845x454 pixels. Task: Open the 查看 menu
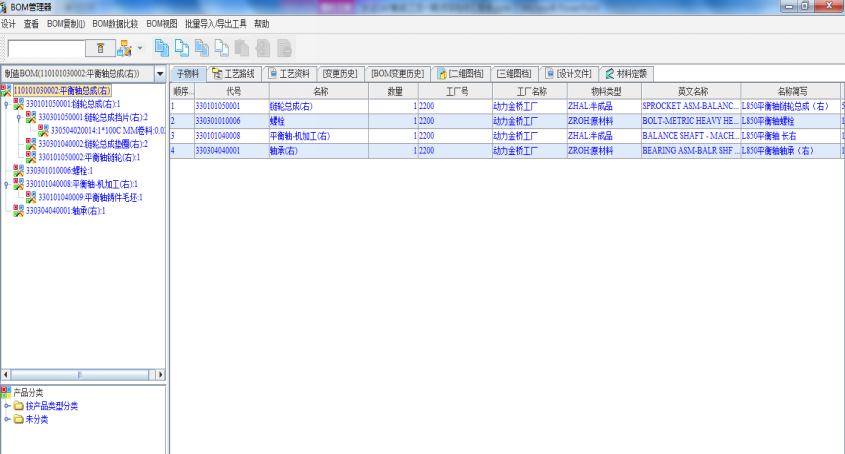click(x=31, y=24)
